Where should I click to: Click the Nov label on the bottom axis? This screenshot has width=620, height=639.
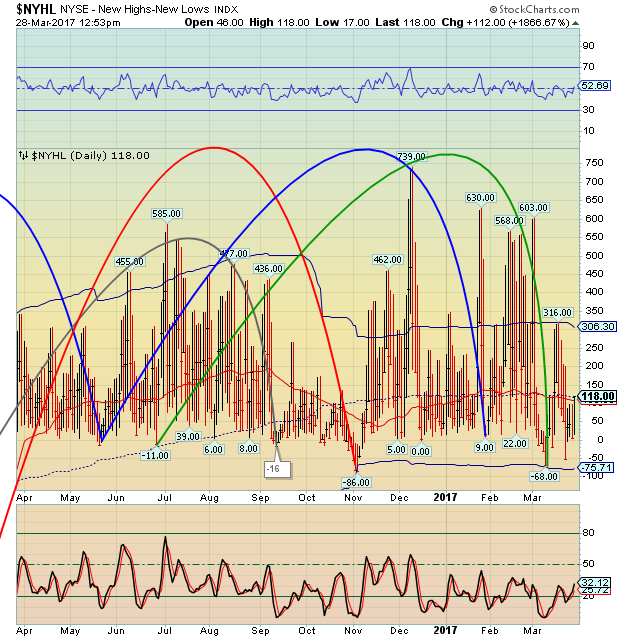tap(352, 630)
